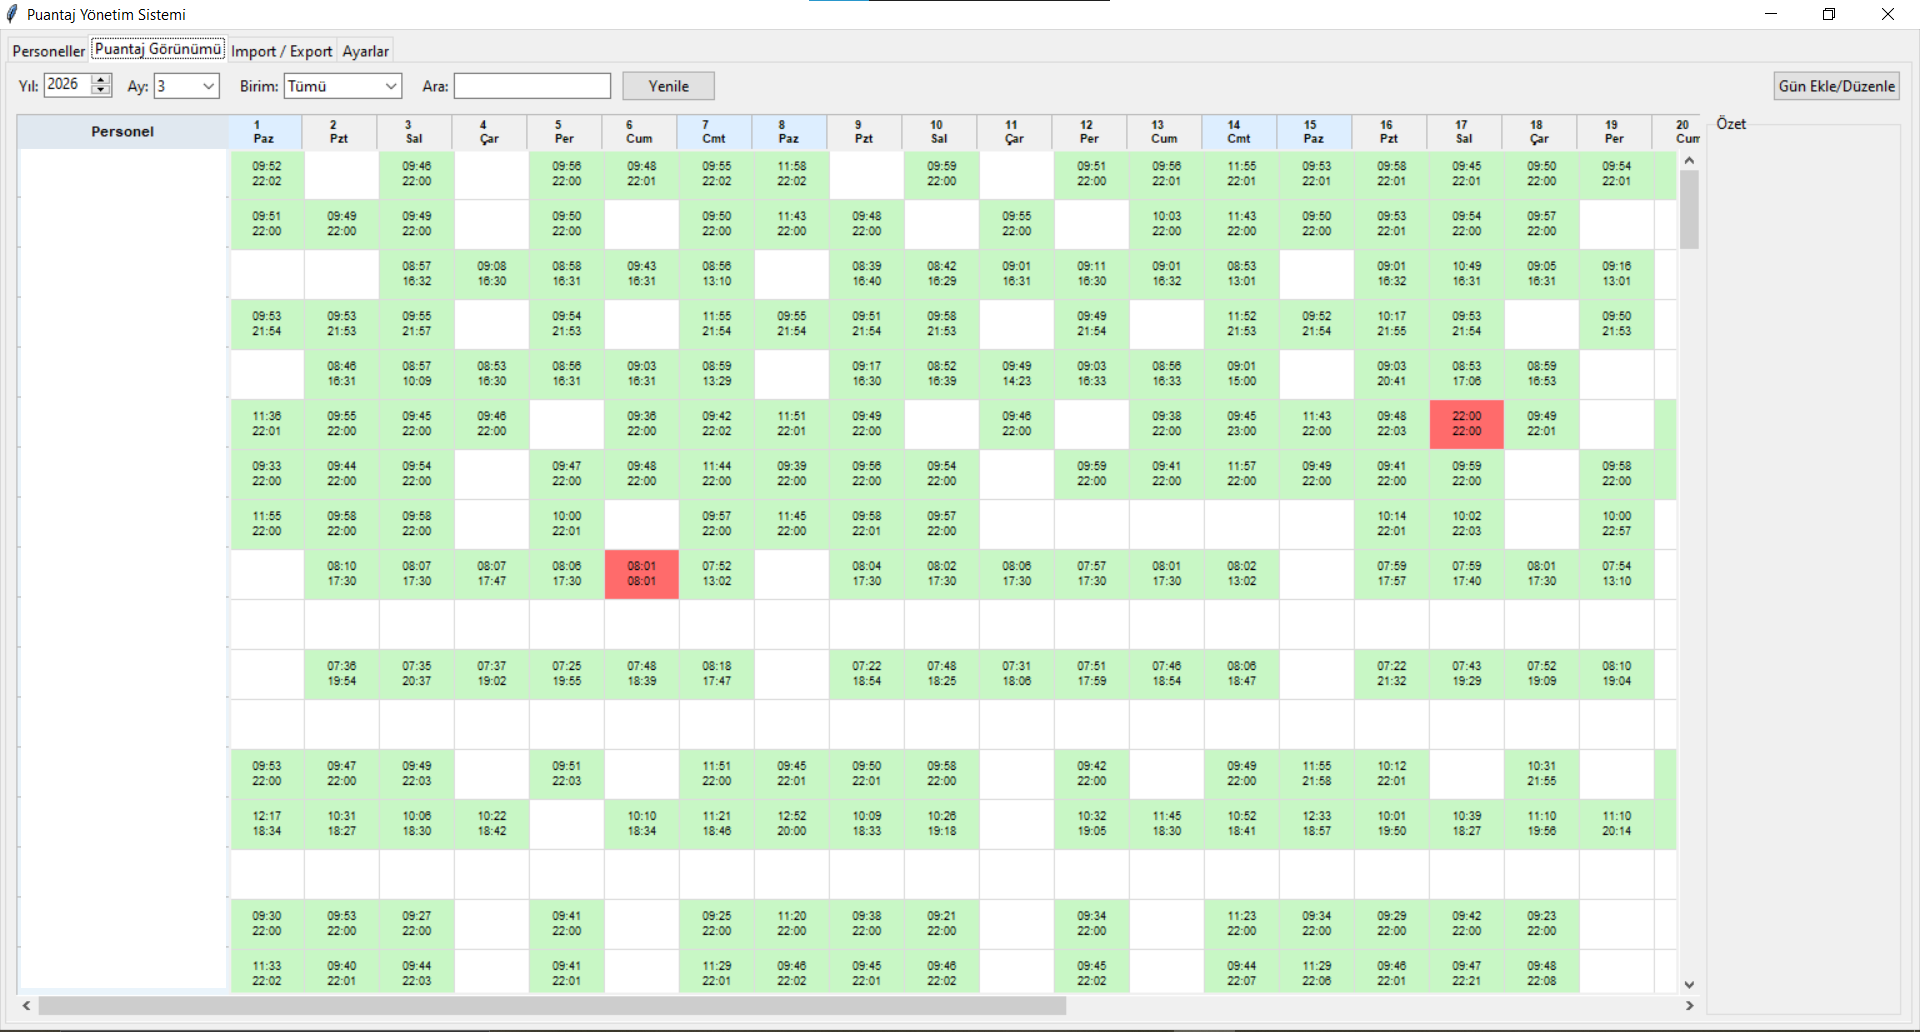Select the Puantaj Görünümü tab
Image resolution: width=1920 pixels, height=1032 pixels.
(158, 49)
